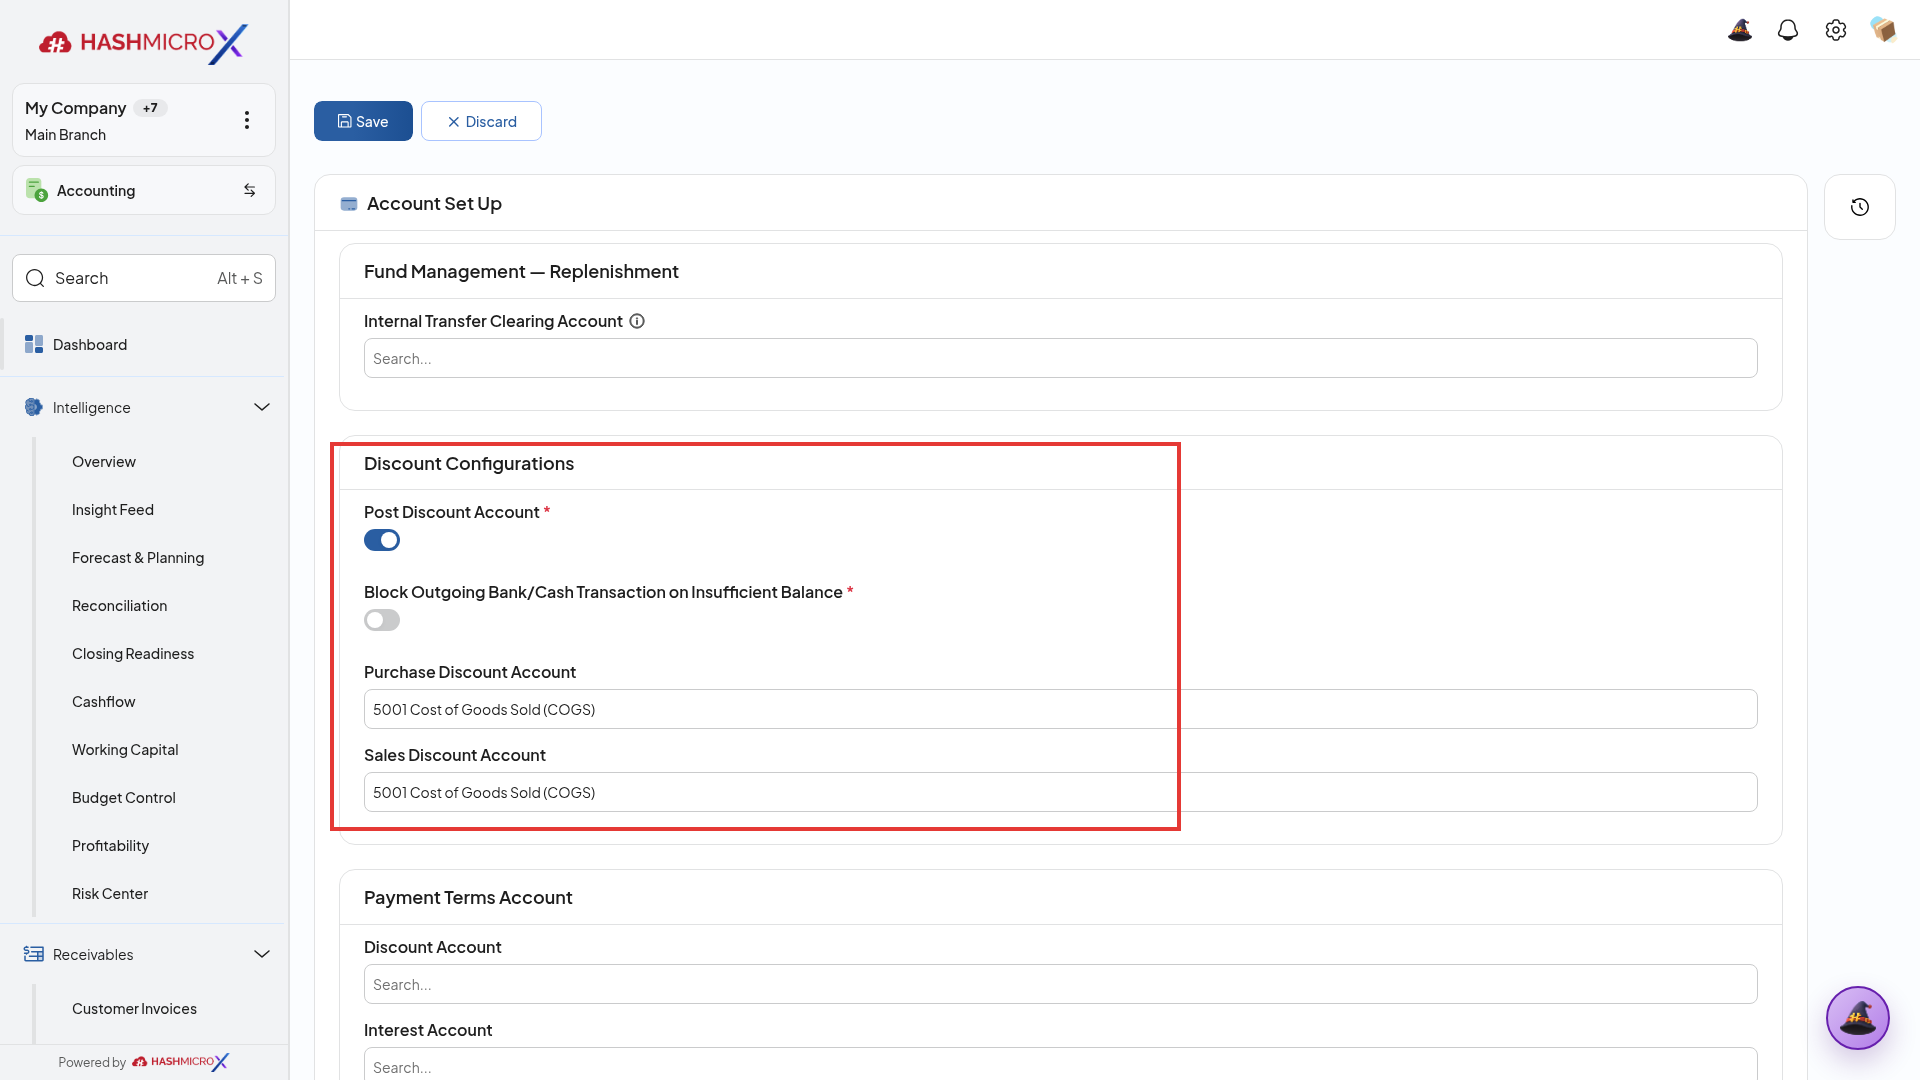The image size is (1920, 1080).
Task: Click the Dashboard icon in sidebar
Action: [34, 344]
